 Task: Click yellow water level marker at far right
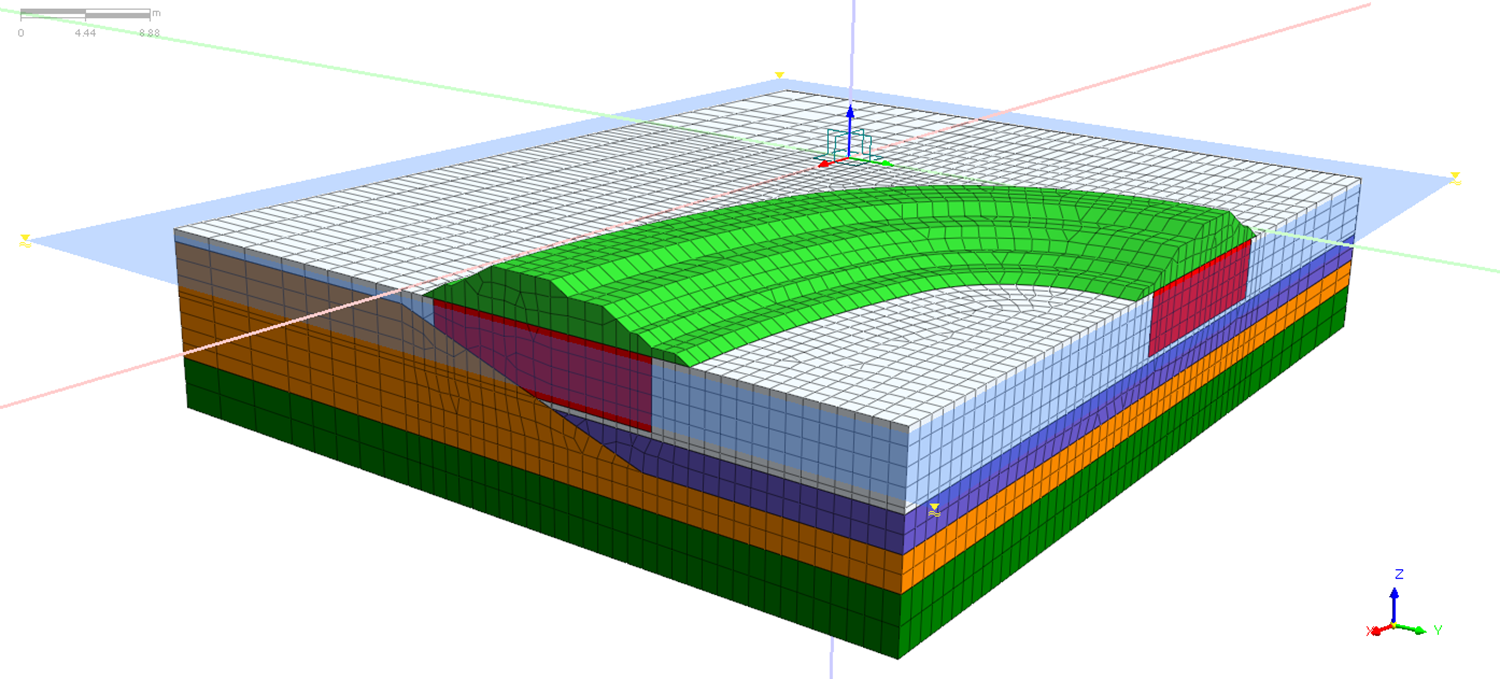[1456, 178]
